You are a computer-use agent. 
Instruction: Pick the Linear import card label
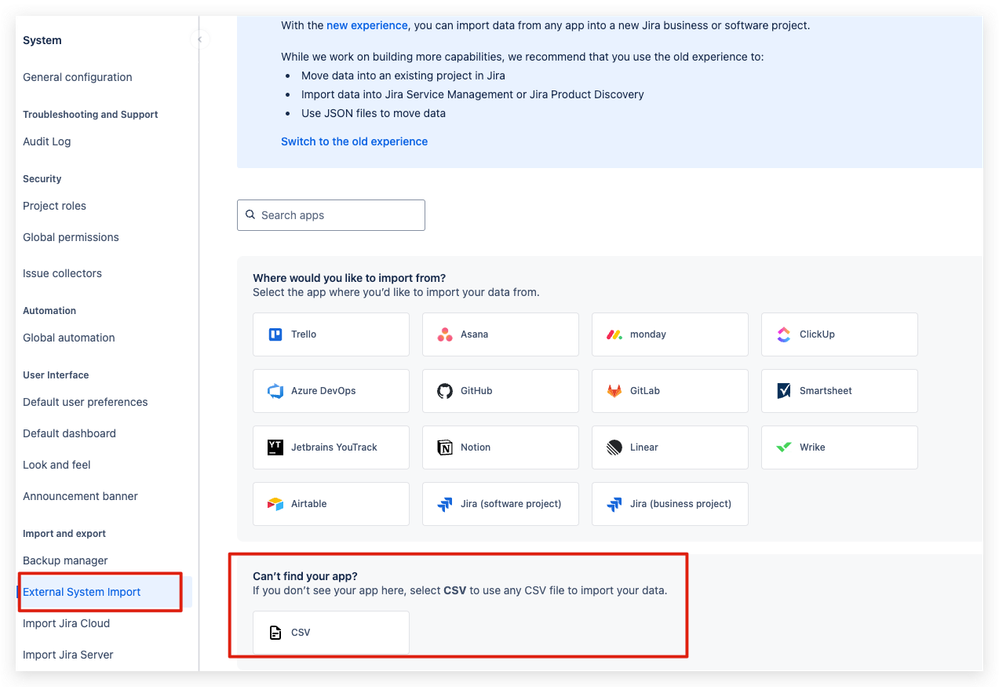point(644,447)
